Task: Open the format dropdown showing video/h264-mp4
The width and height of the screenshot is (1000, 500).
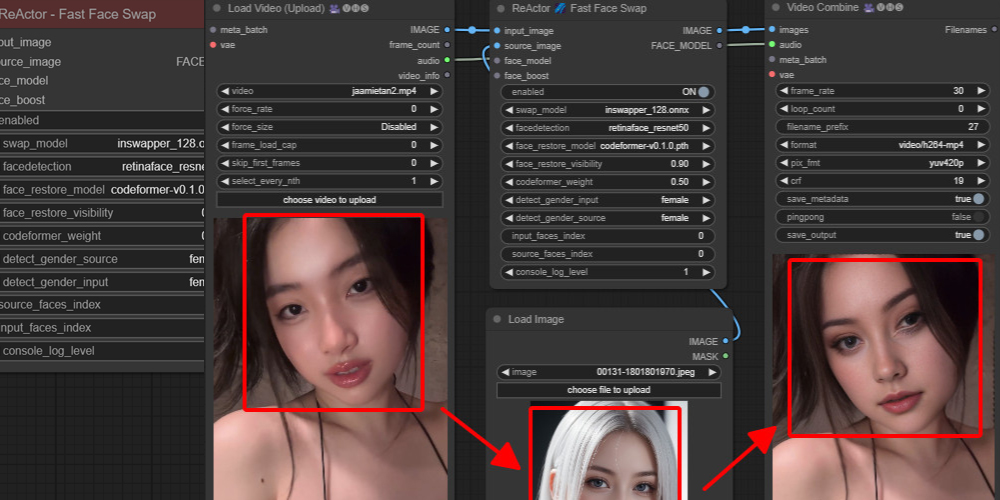Action: pyautogui.click(x=883, y=145)
